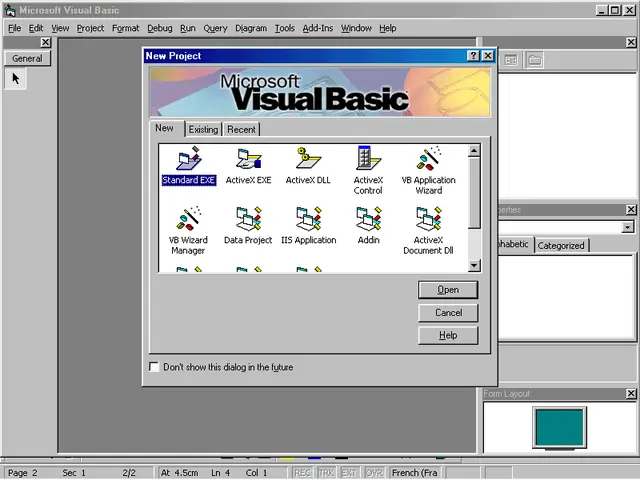Click the pointer tool in the toolbox

click(x=16, y=78)
